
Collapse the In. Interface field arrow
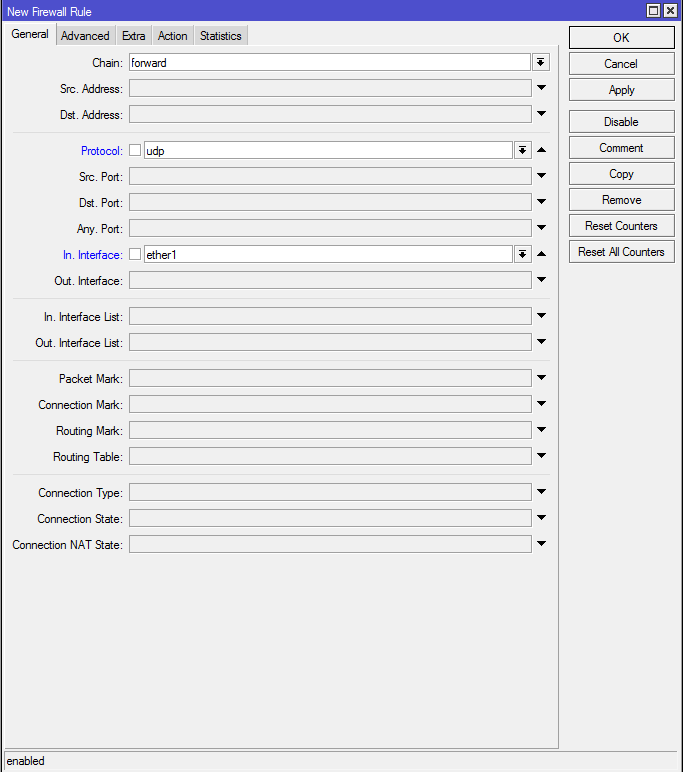[541, 254]
